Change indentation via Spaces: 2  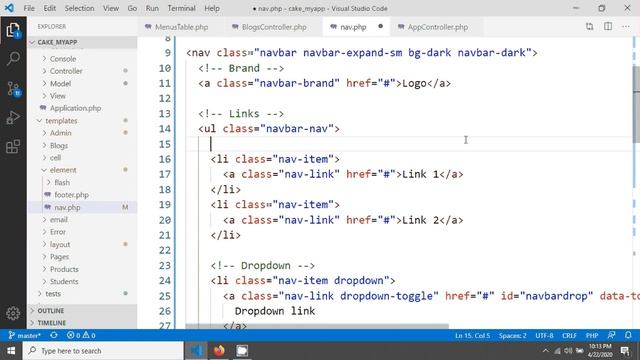[x=512, y=336]
